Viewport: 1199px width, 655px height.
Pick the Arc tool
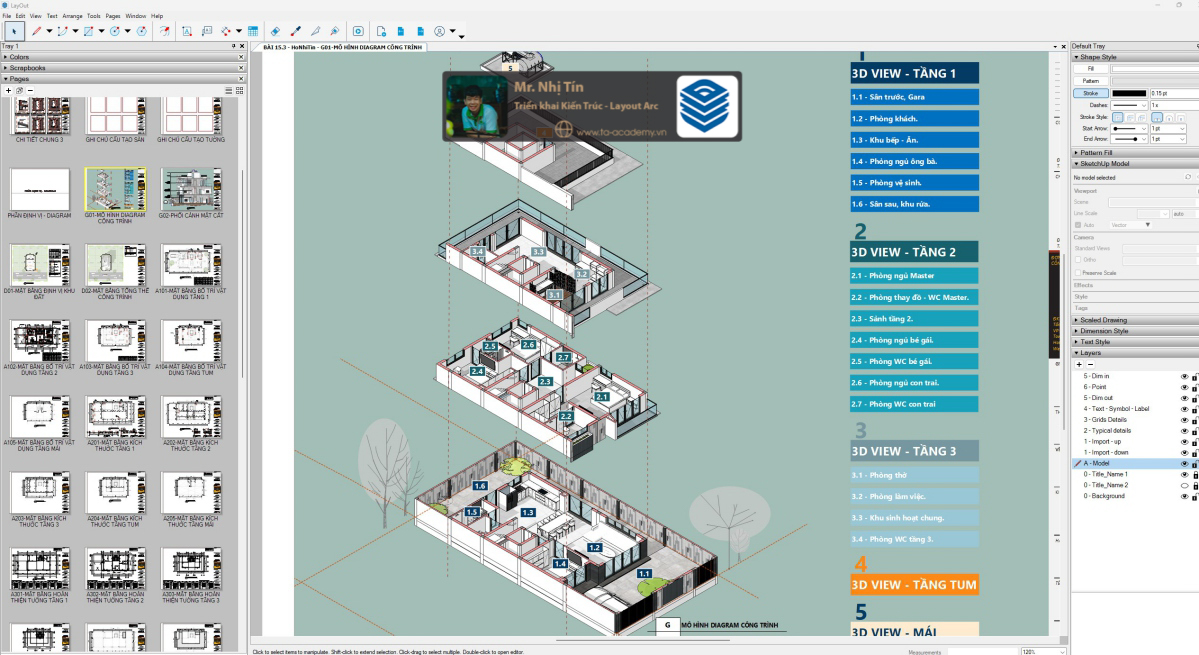(x=63, y=31)
